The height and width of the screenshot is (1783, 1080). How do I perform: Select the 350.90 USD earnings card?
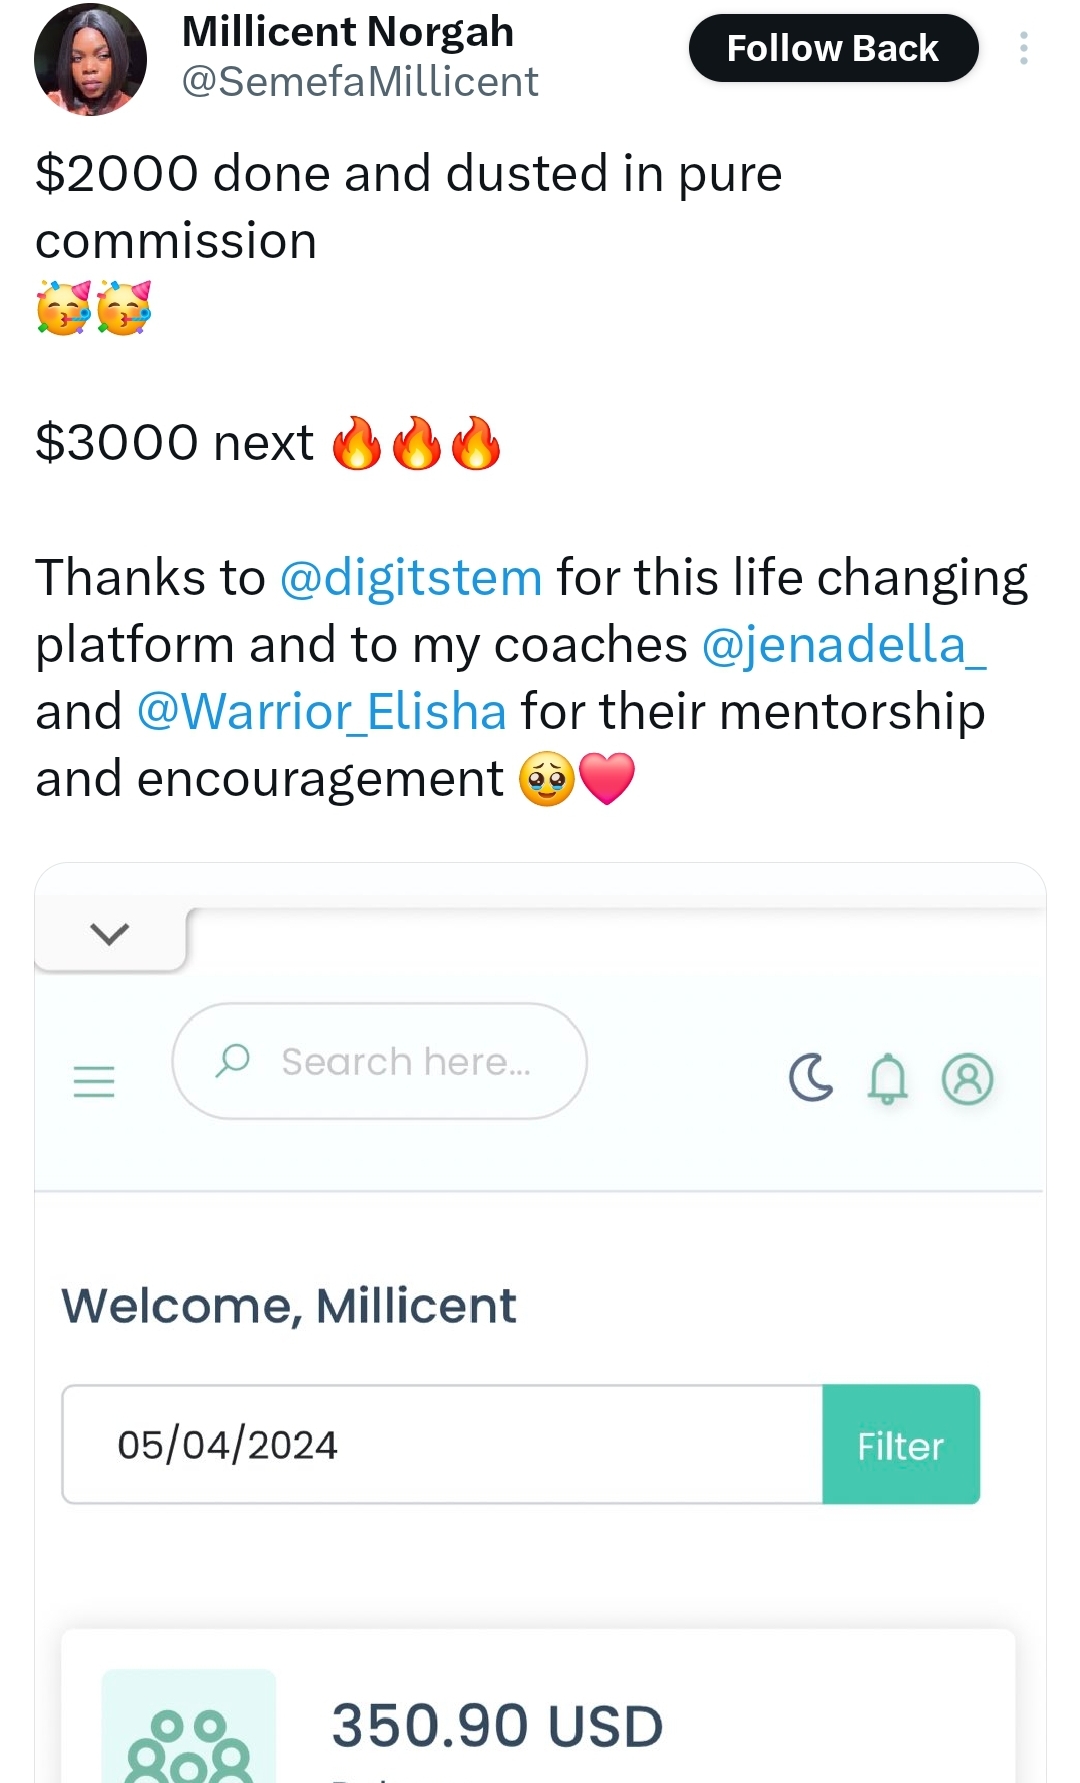tap(538, 1706)
